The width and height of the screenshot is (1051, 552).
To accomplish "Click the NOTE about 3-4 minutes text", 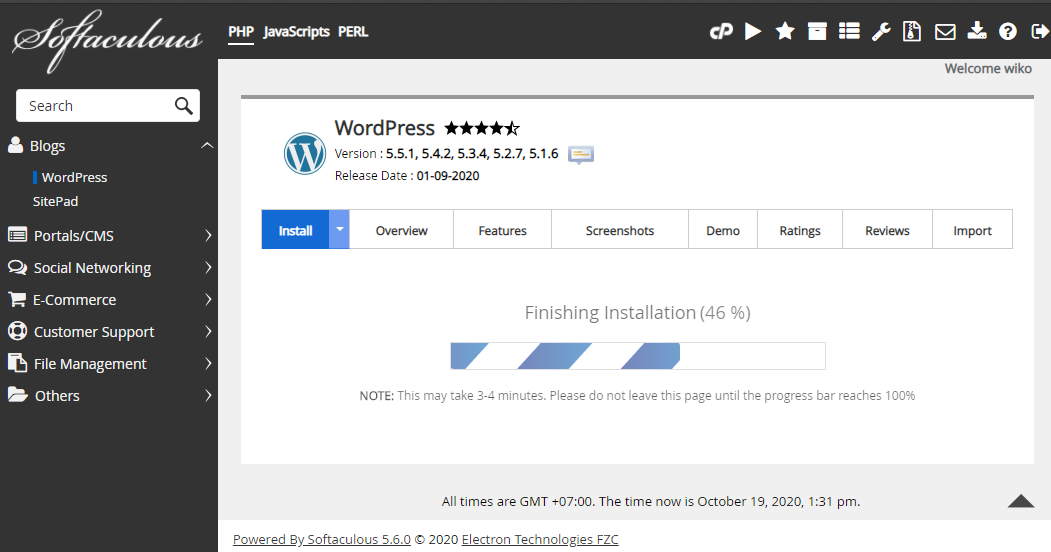I will click(x=637, y=395).
